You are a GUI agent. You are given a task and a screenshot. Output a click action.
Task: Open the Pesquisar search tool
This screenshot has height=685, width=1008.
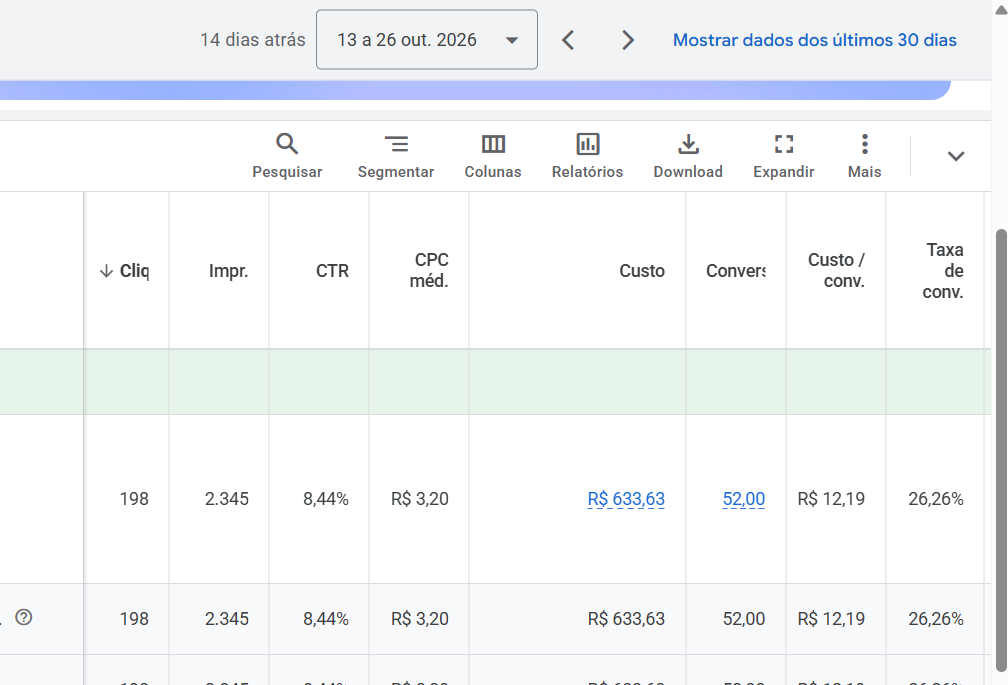[x=287, y=156]
